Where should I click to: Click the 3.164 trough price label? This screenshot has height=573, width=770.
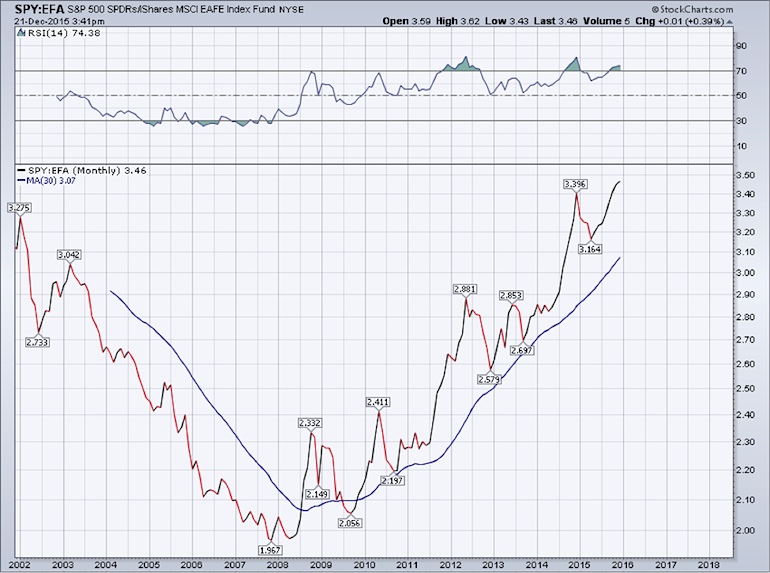(590, 249)
